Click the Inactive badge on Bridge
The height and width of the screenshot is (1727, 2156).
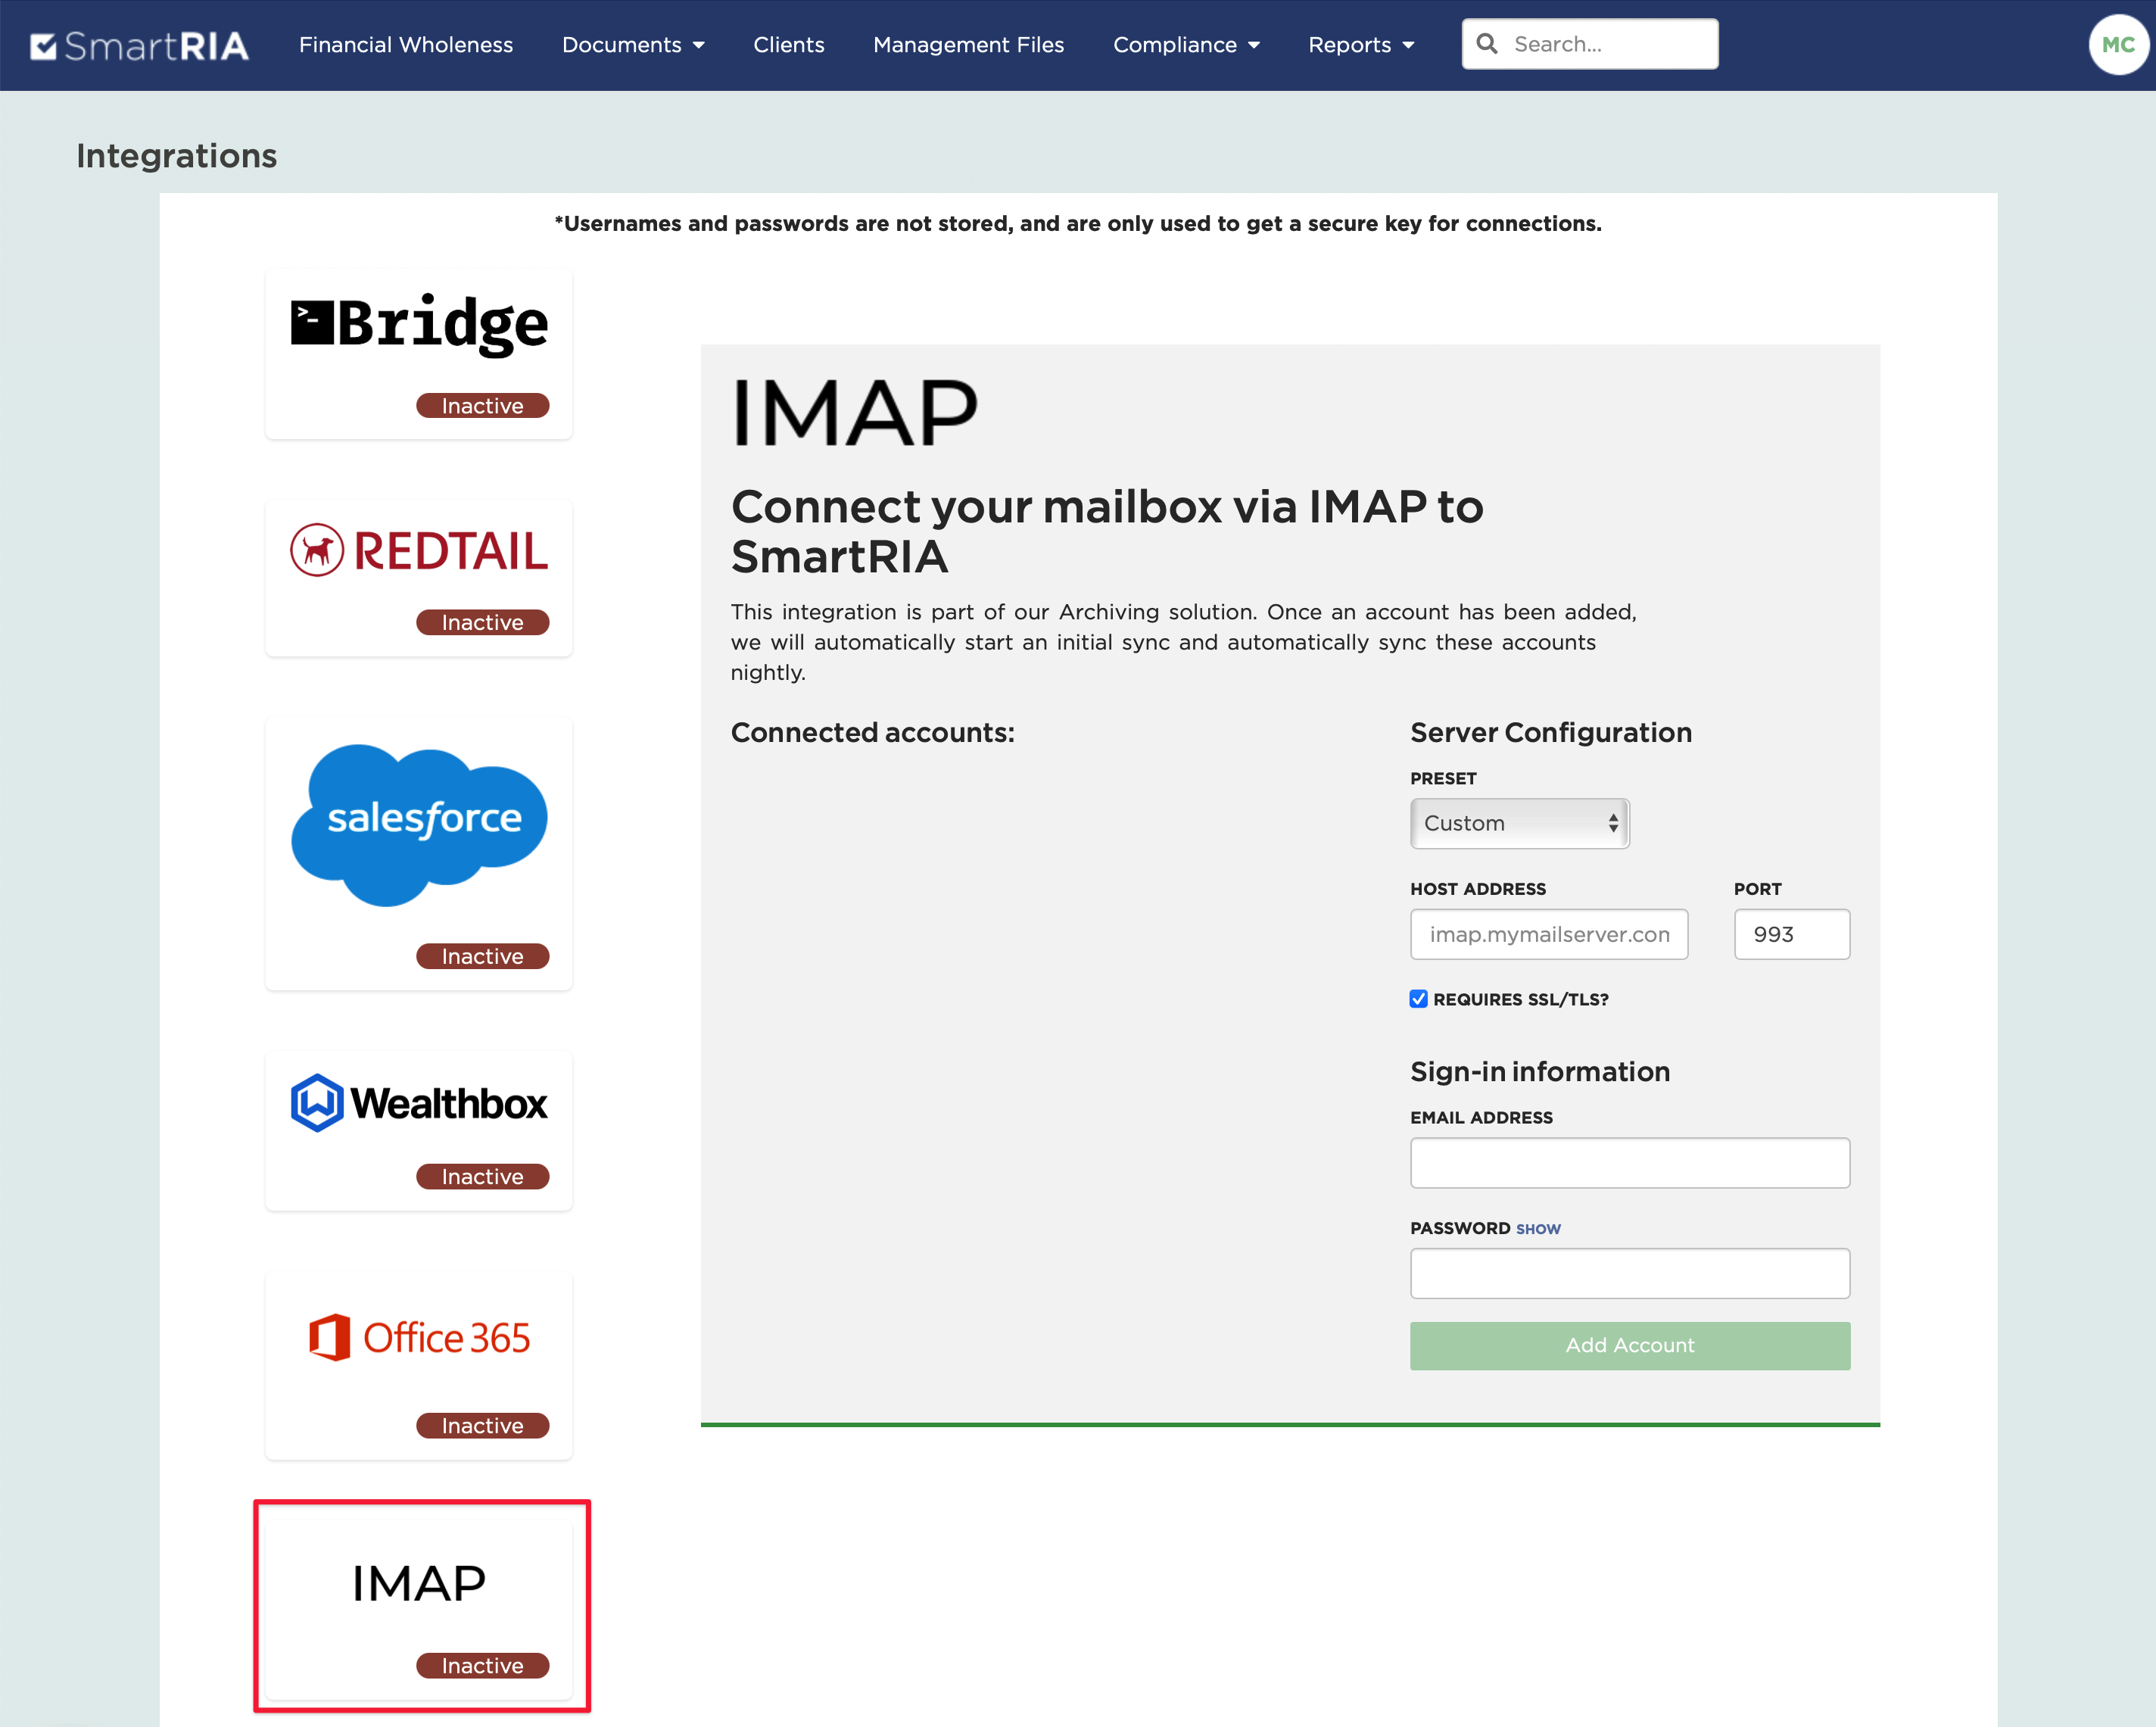[x=482, y=406]
